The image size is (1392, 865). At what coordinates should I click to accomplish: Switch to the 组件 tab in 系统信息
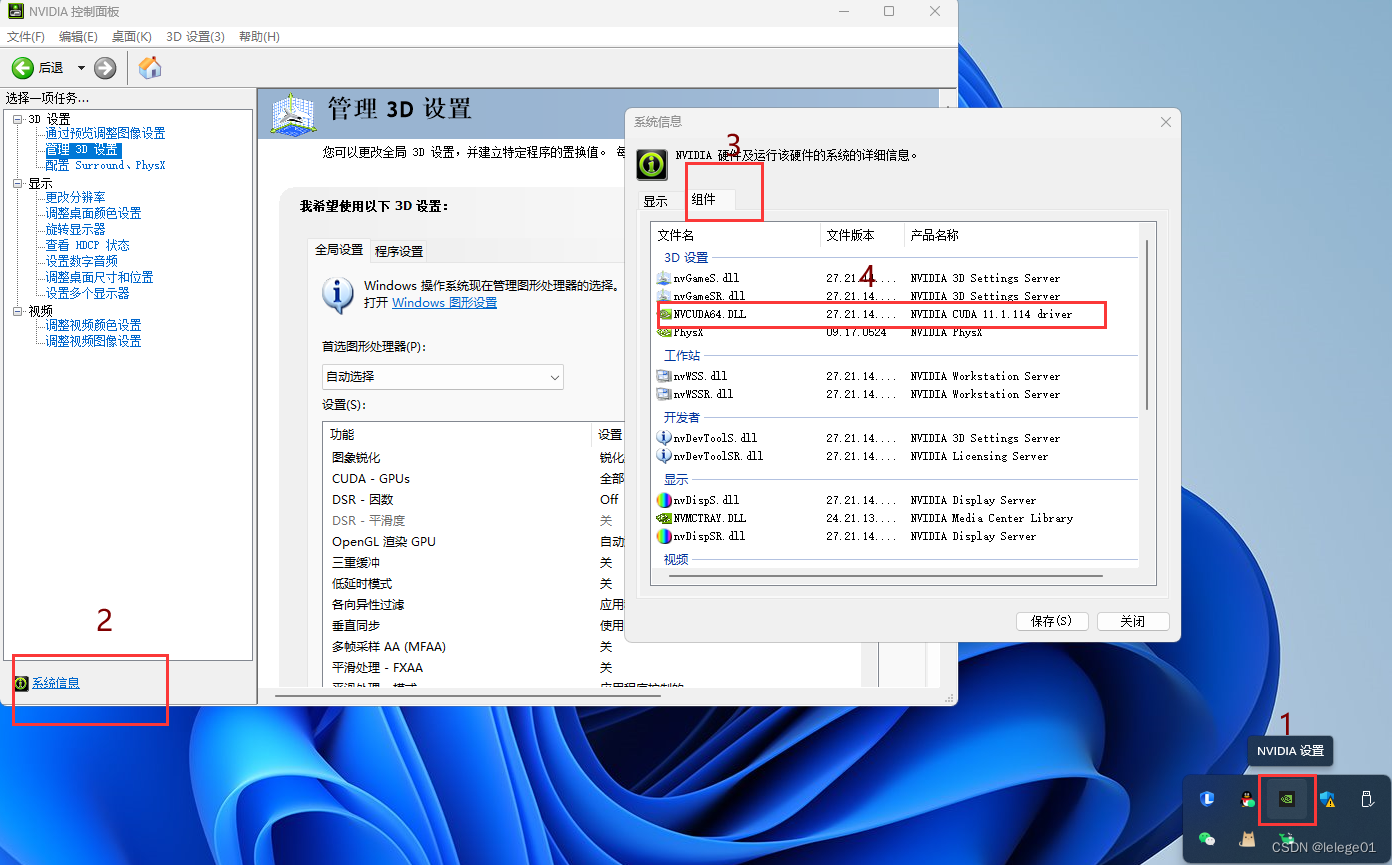tap(706, 199)
